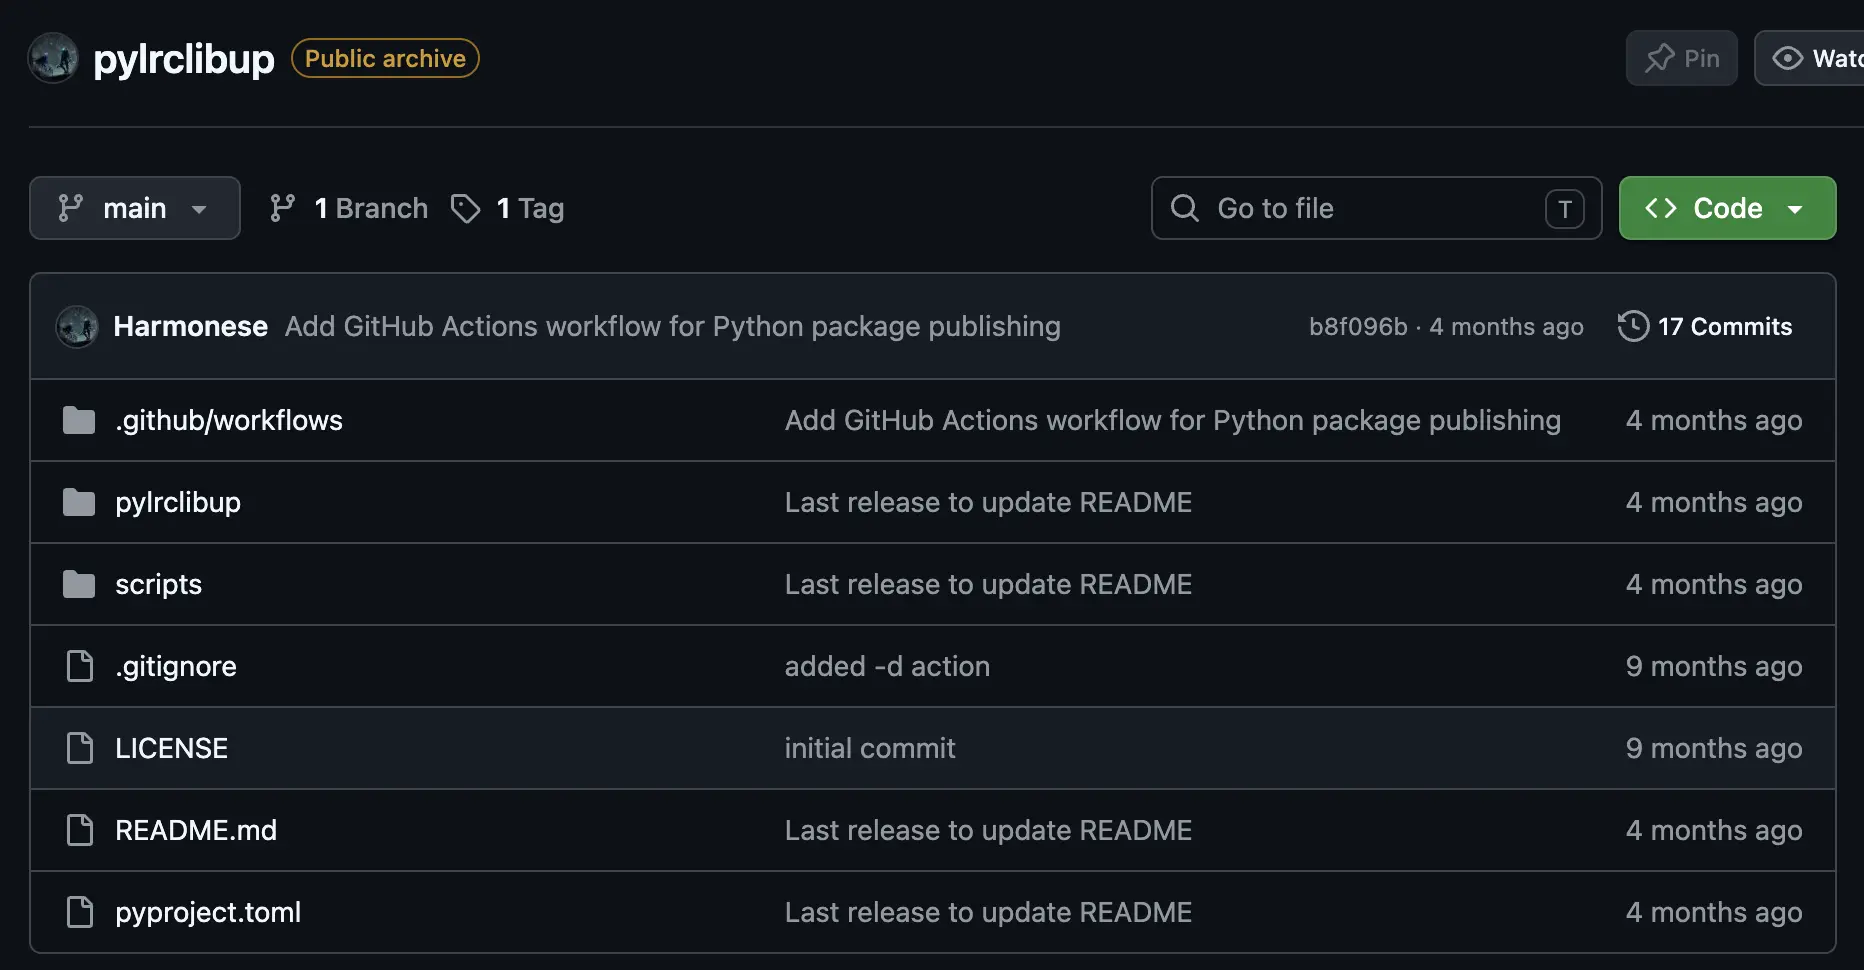Click the Harmonese avatar in commit row

point(77,327)
